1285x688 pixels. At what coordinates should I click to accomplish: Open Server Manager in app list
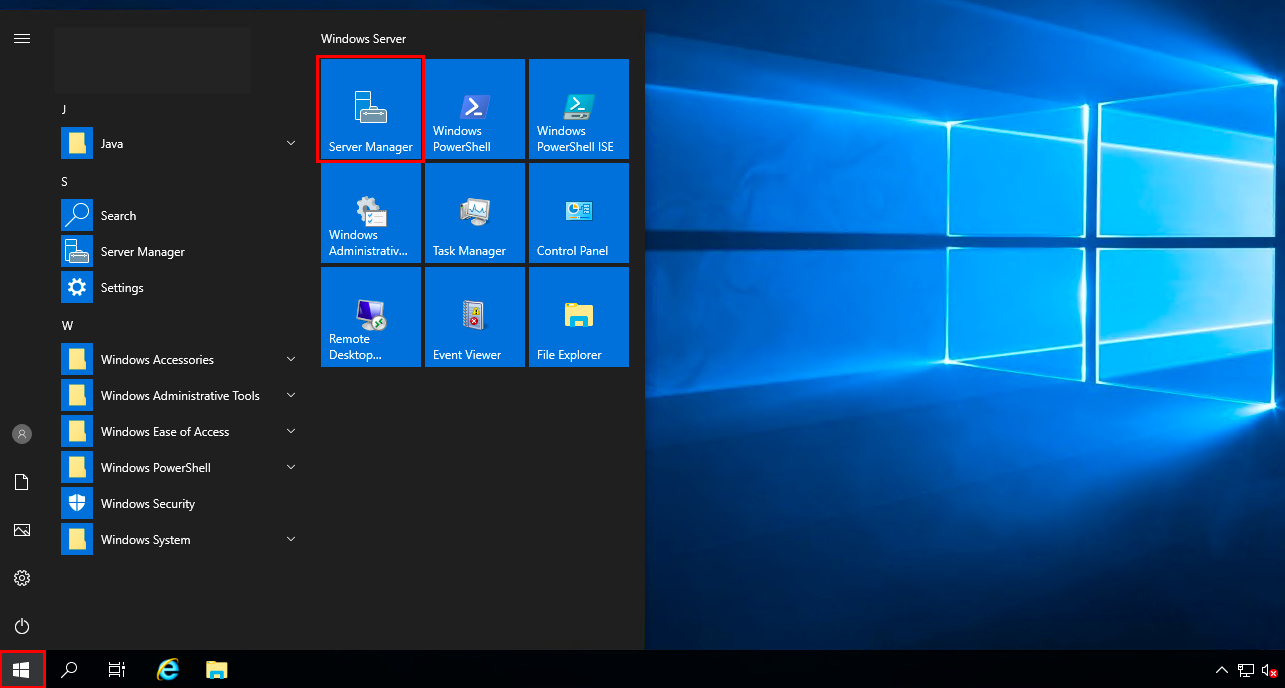pos(182,252)
